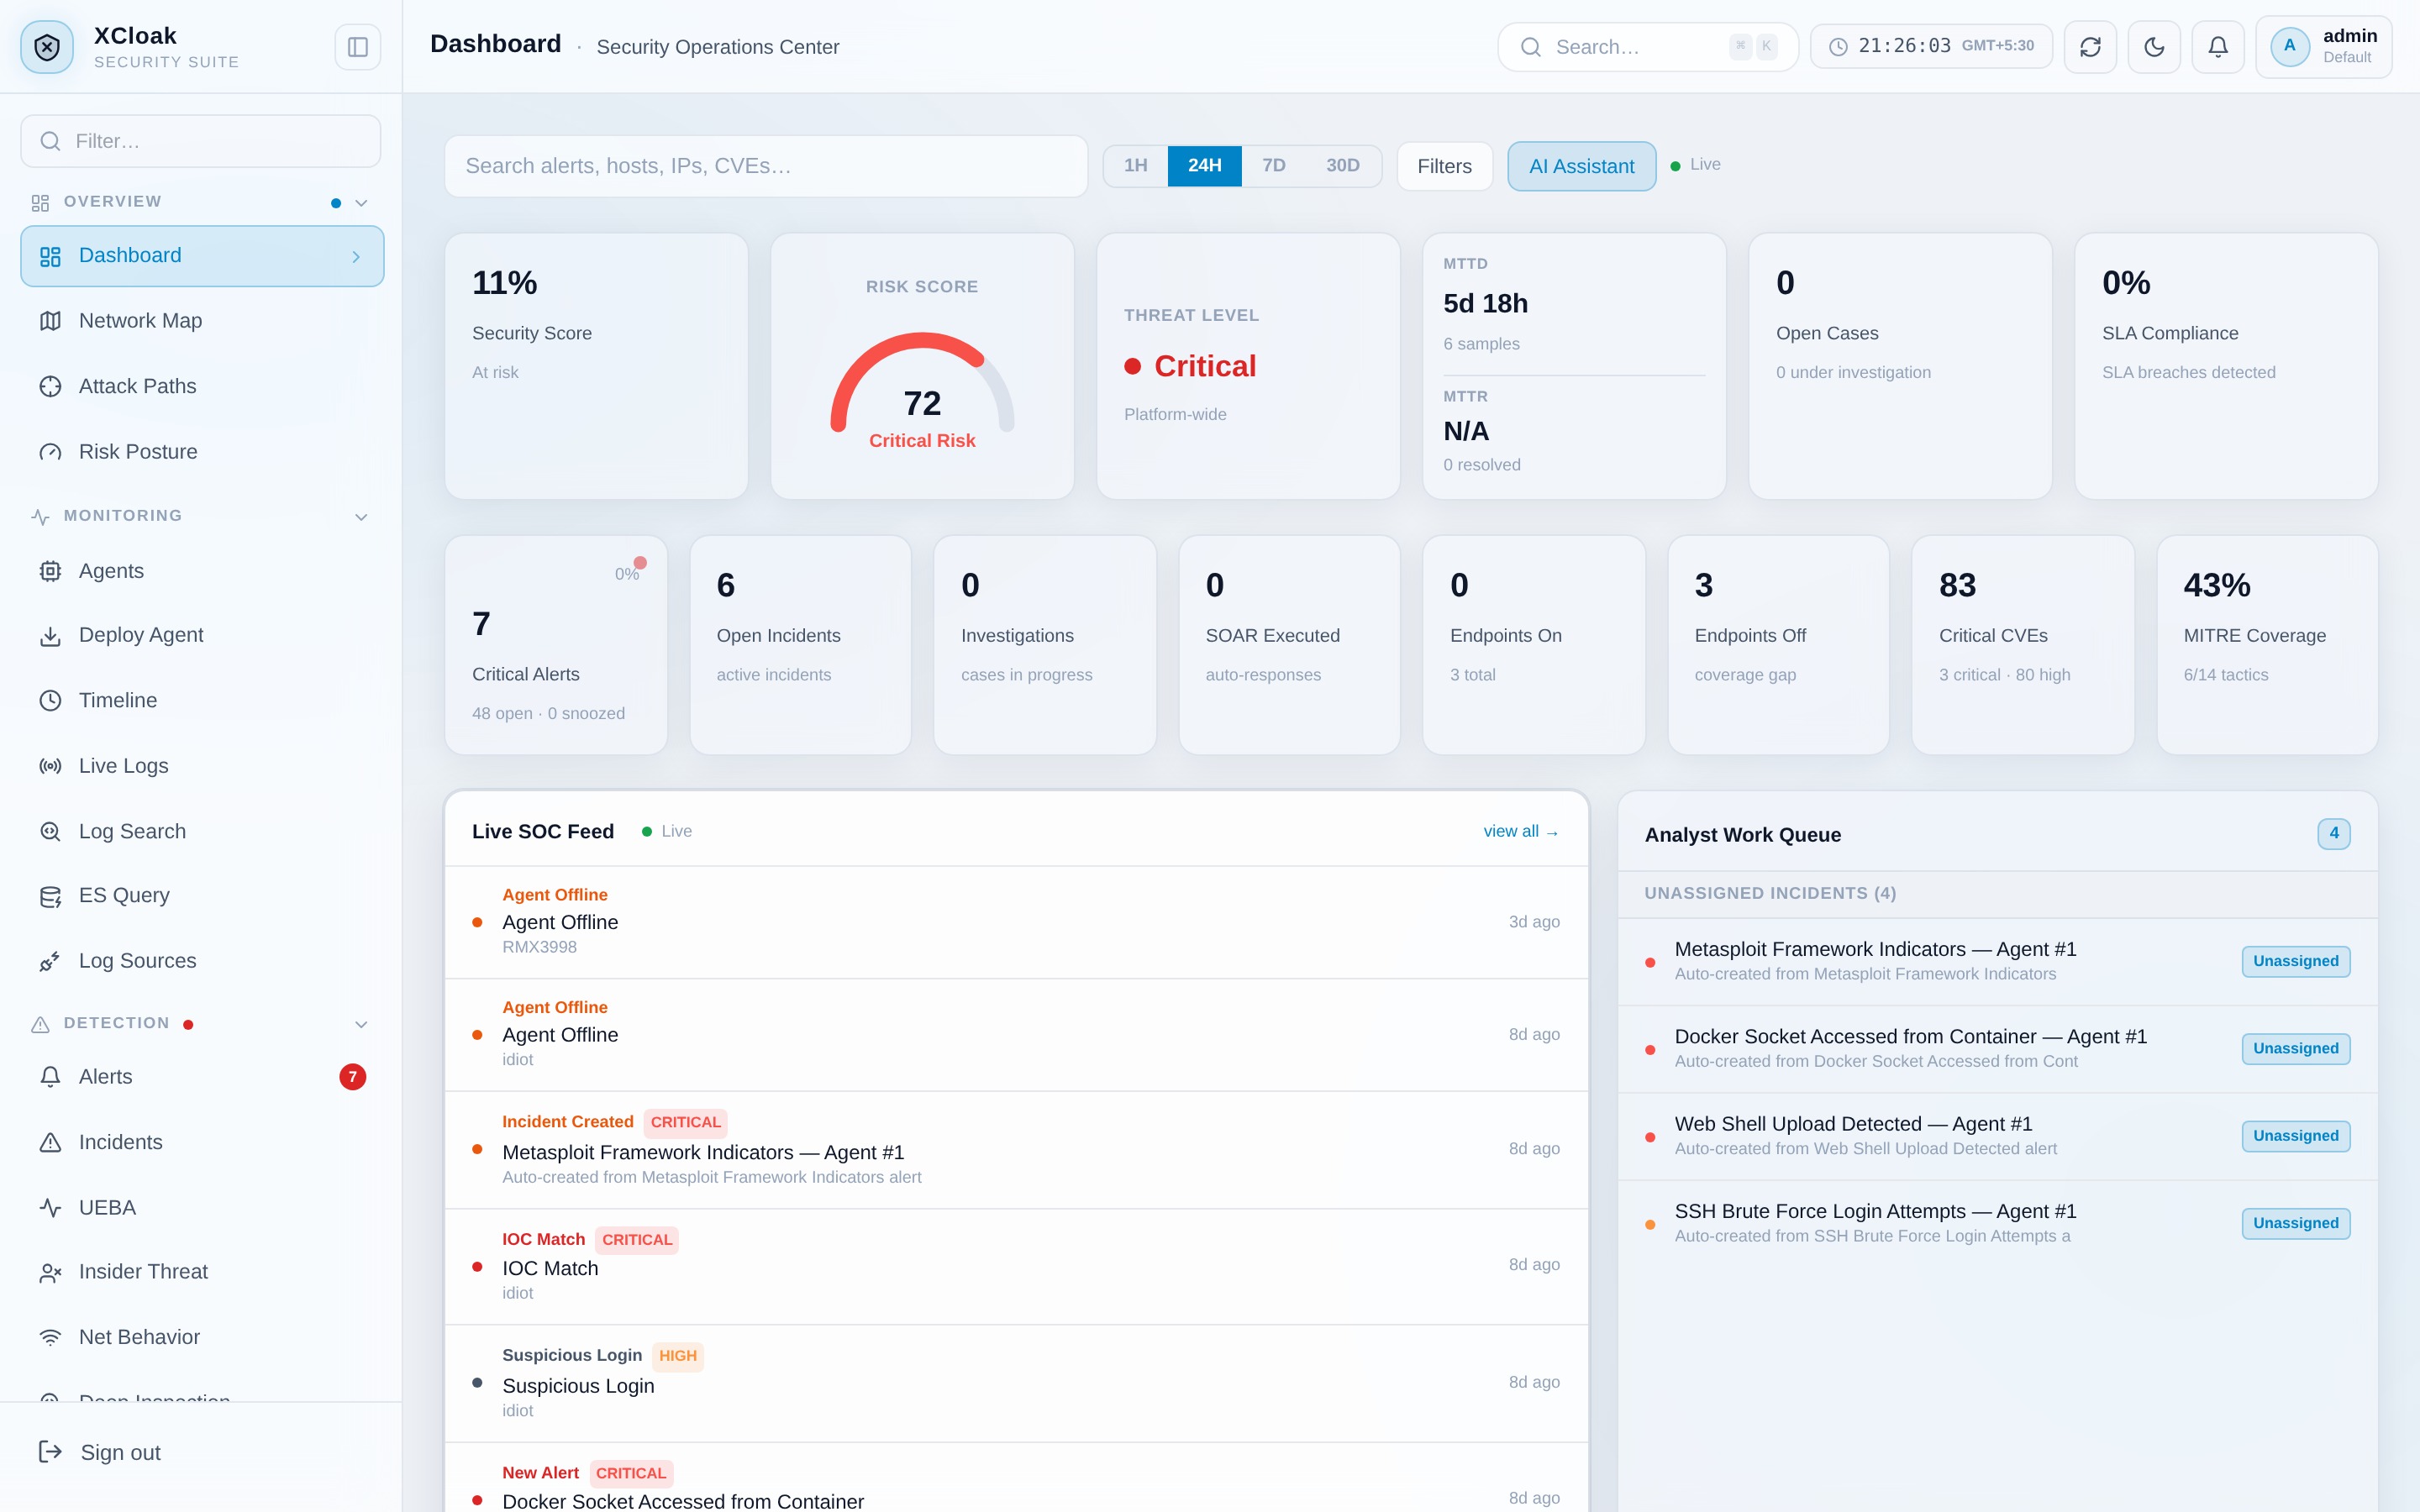Open the admin user profile menu
Image resolution: width=2420 pixels, height=1512 pixels.
click(x=2324, y=47)
